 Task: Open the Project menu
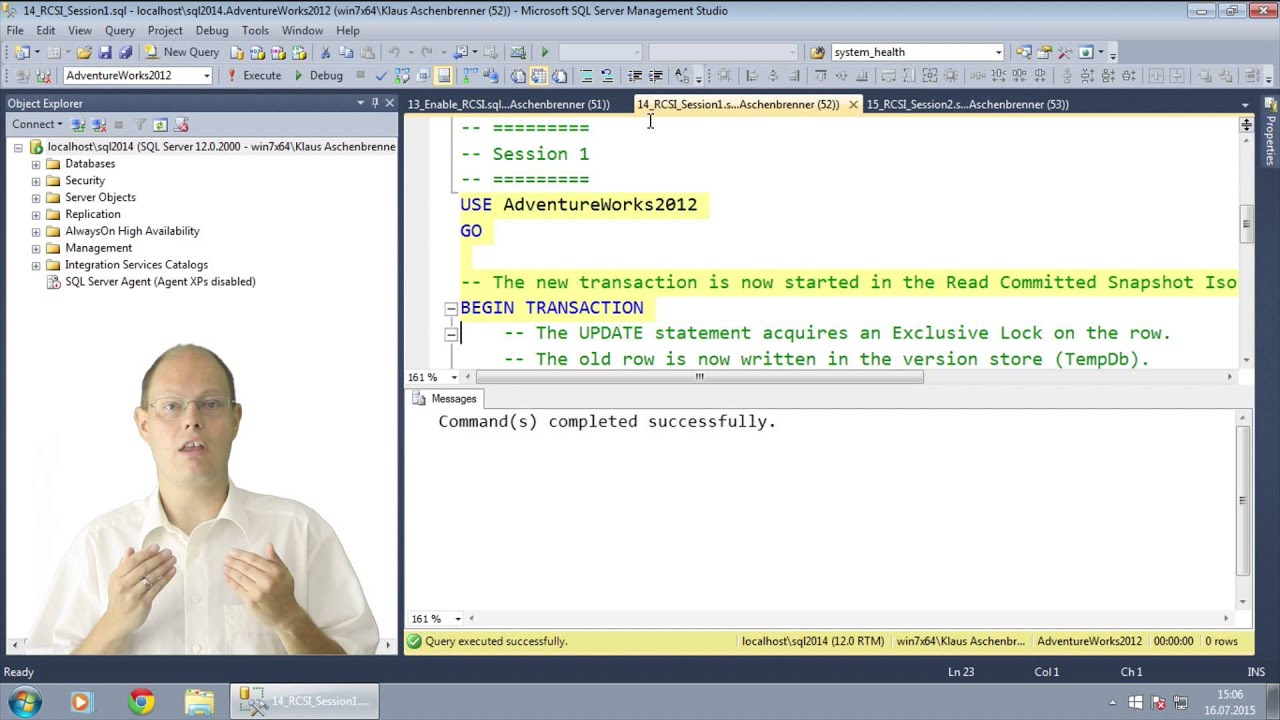pyautogui.click(x=165, y=30)
